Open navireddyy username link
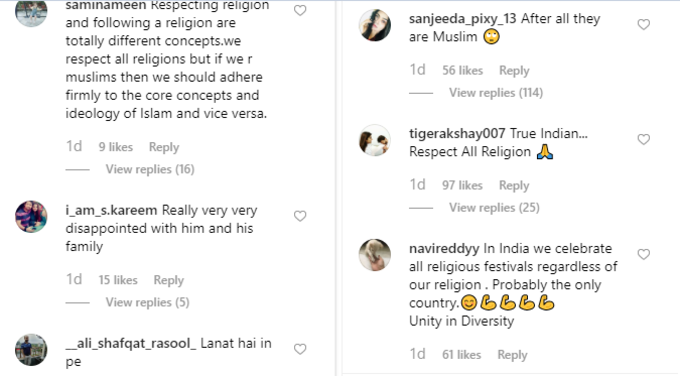Image resolution: width=680 pixels, height=376 pixels. coord(444,249)
